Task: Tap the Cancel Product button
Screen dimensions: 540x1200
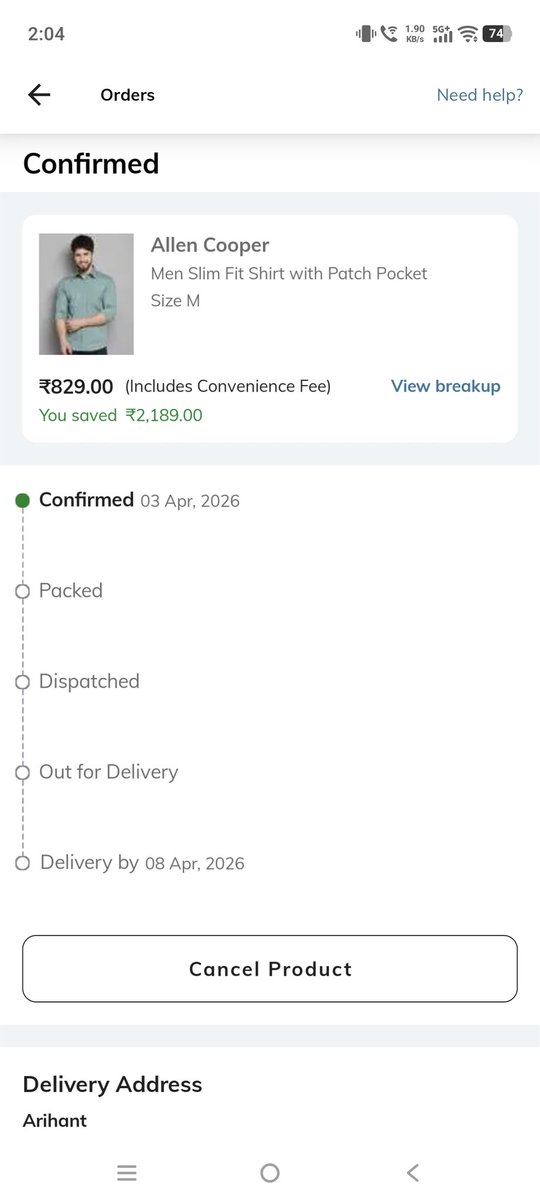Action: pos(270,968)
